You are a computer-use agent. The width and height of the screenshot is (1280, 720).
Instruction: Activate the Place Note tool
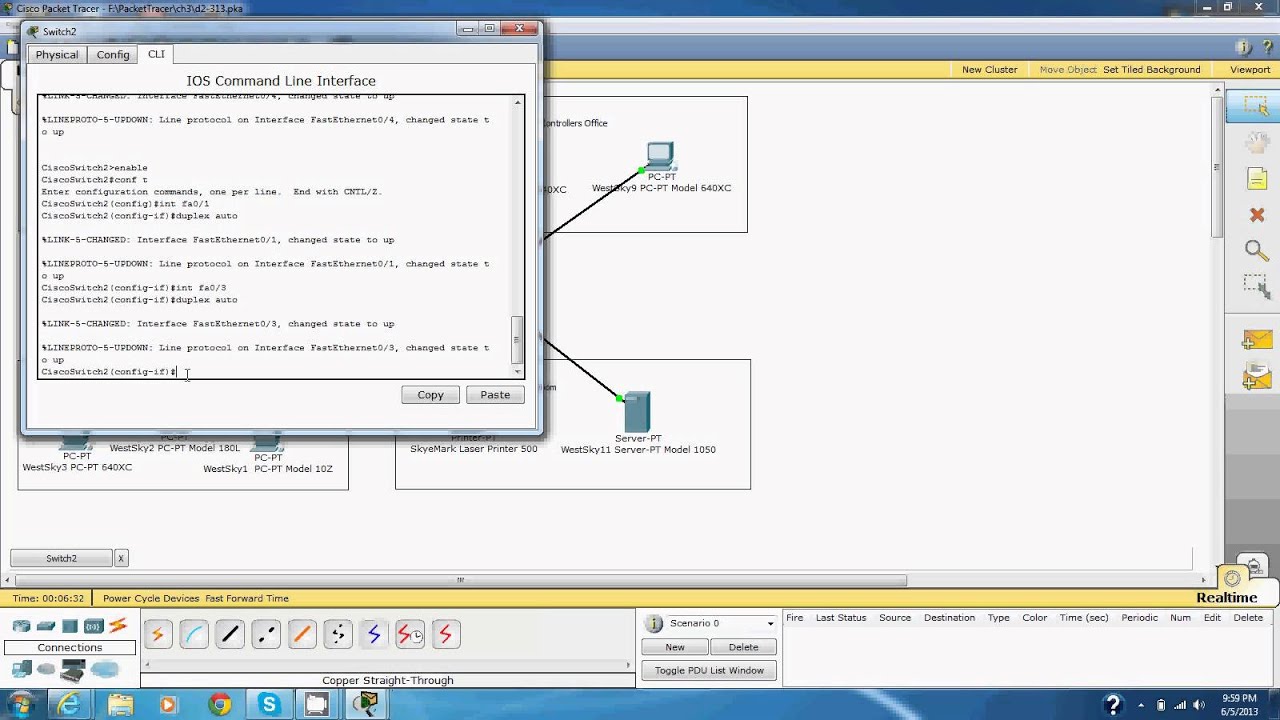(1256, 179)
